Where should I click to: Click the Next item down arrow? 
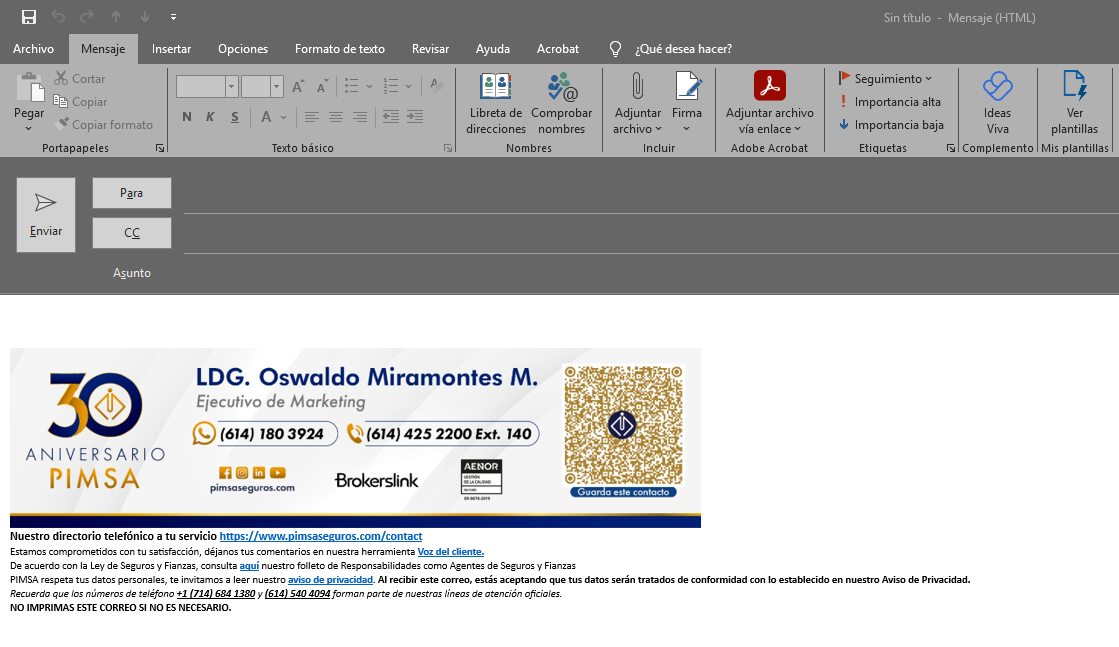[x=145, y=17]
